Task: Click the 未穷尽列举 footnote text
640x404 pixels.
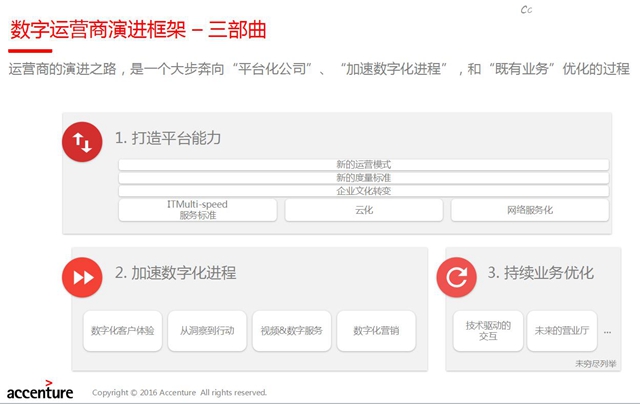Action: pyautogui.click(x=596, y=363)
